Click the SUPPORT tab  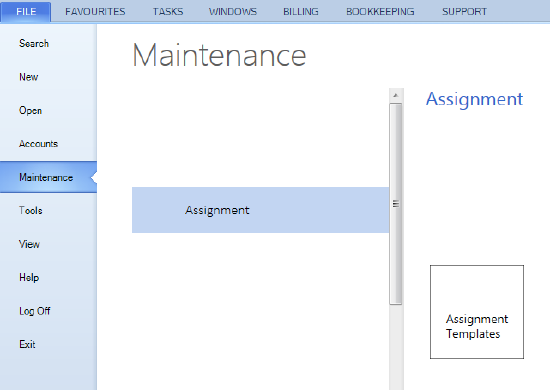coord(464,12)
